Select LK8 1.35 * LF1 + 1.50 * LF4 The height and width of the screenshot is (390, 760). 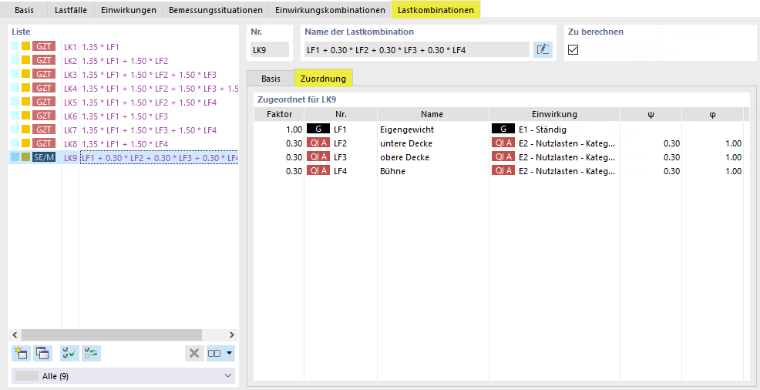pyautogui.click(x=124, y=144)
